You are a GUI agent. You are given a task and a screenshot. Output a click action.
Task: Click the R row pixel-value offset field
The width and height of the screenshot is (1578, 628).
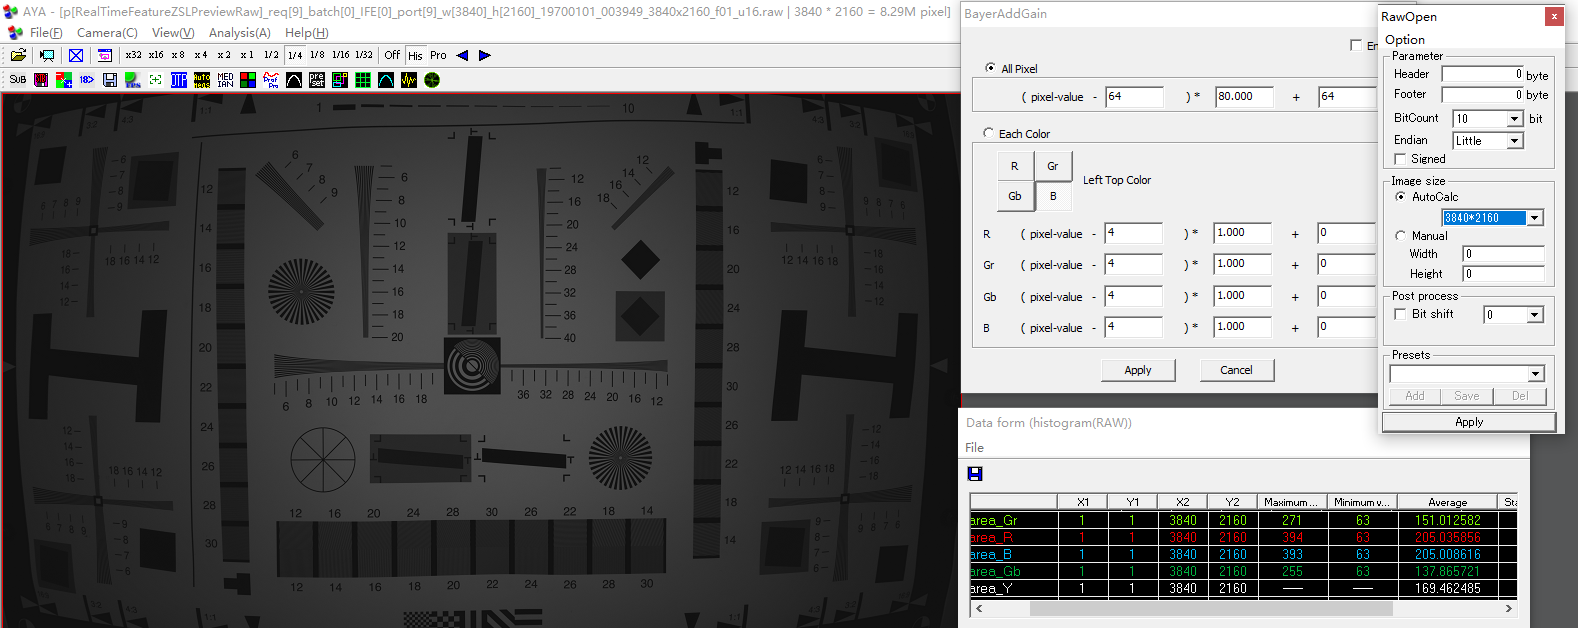pyautogui.click(x=1133, y=233)
